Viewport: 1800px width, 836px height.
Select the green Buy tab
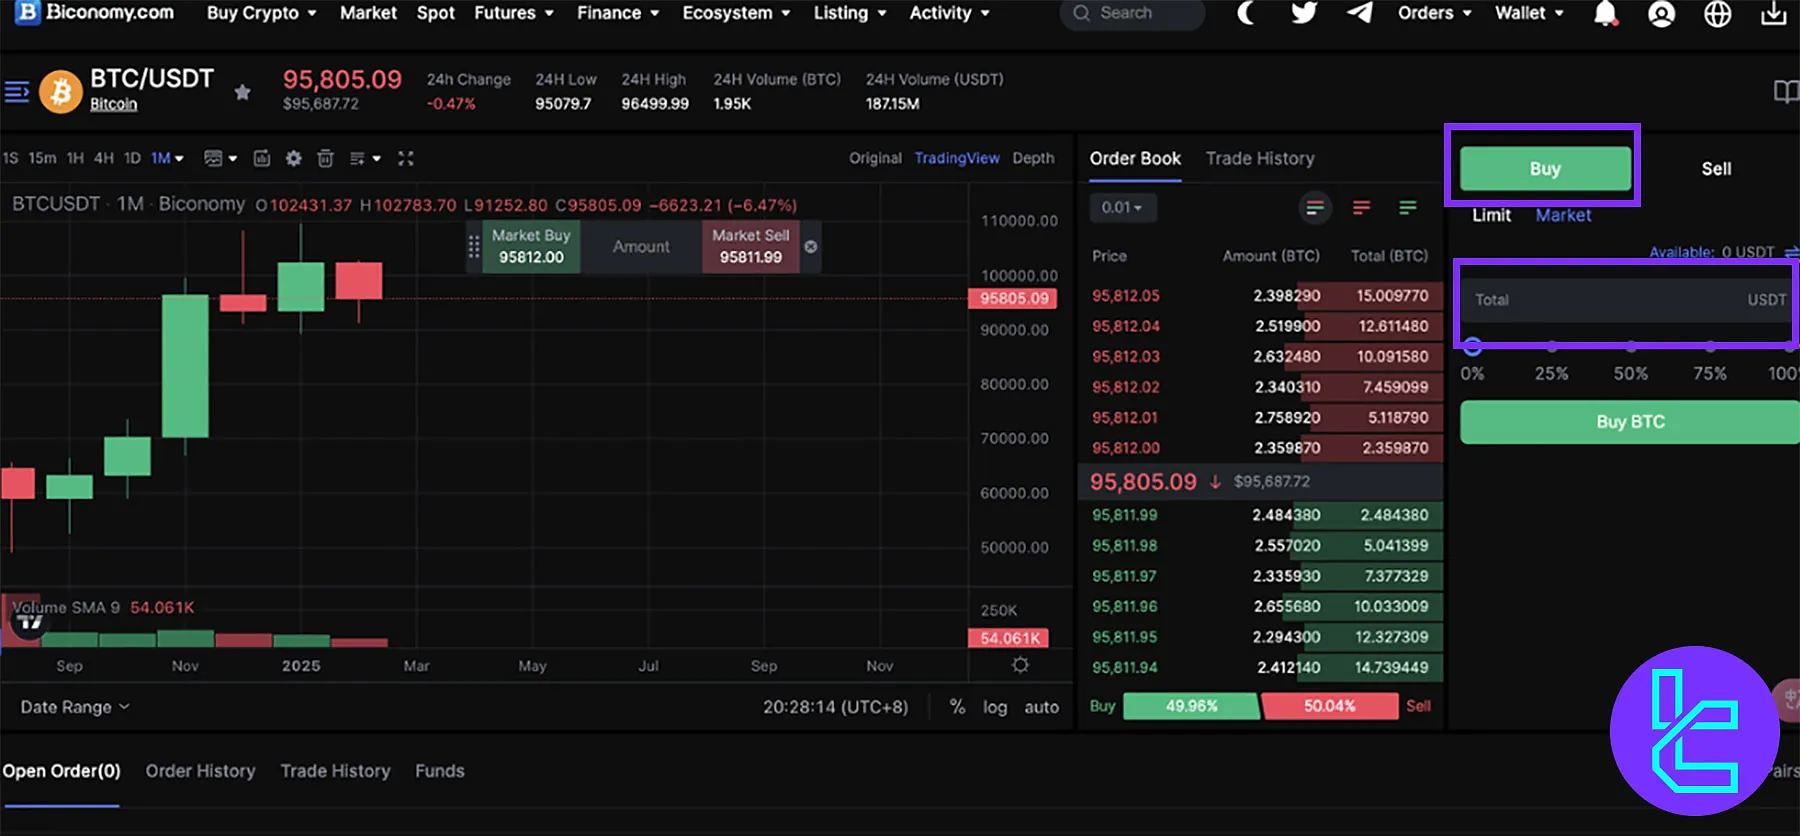click(x=1545, y=169)
